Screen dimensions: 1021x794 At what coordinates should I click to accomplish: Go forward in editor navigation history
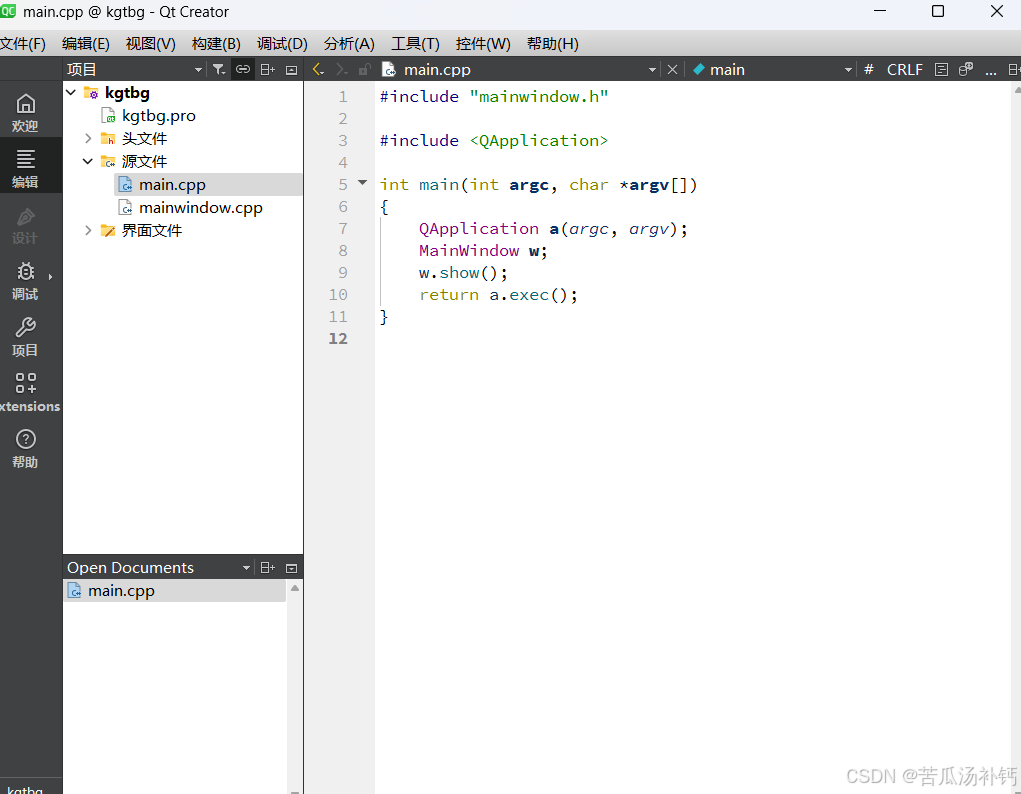pos(341,69)
